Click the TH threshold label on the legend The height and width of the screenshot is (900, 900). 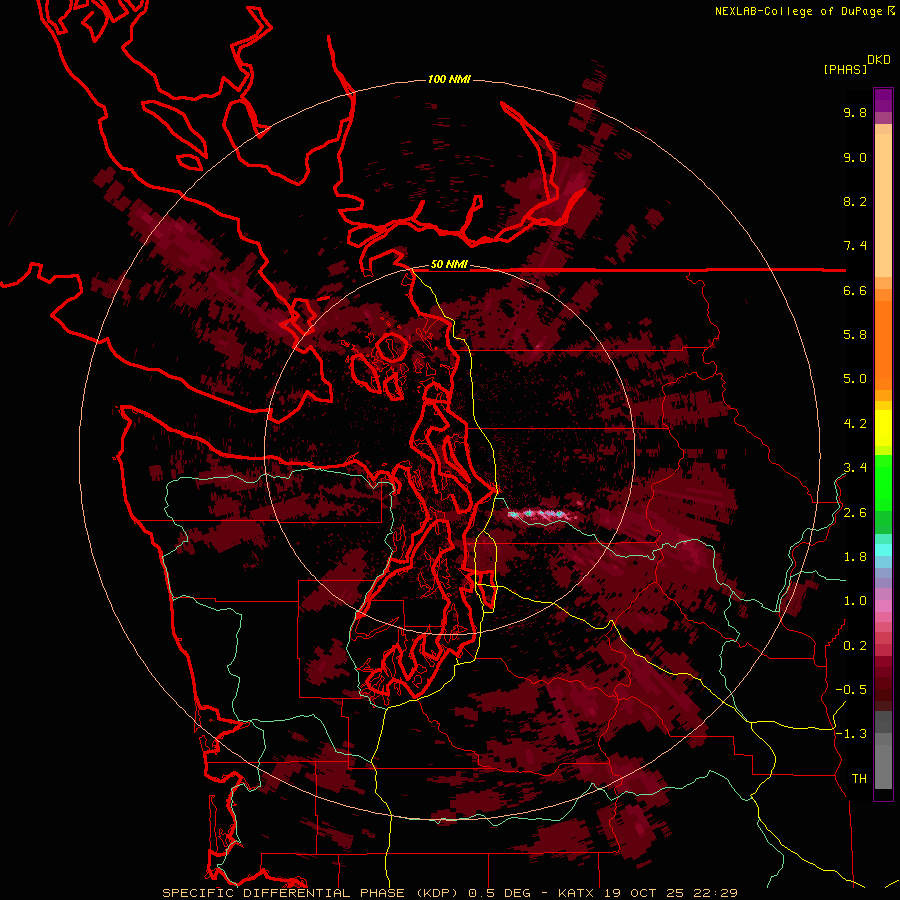pos(859,779)
